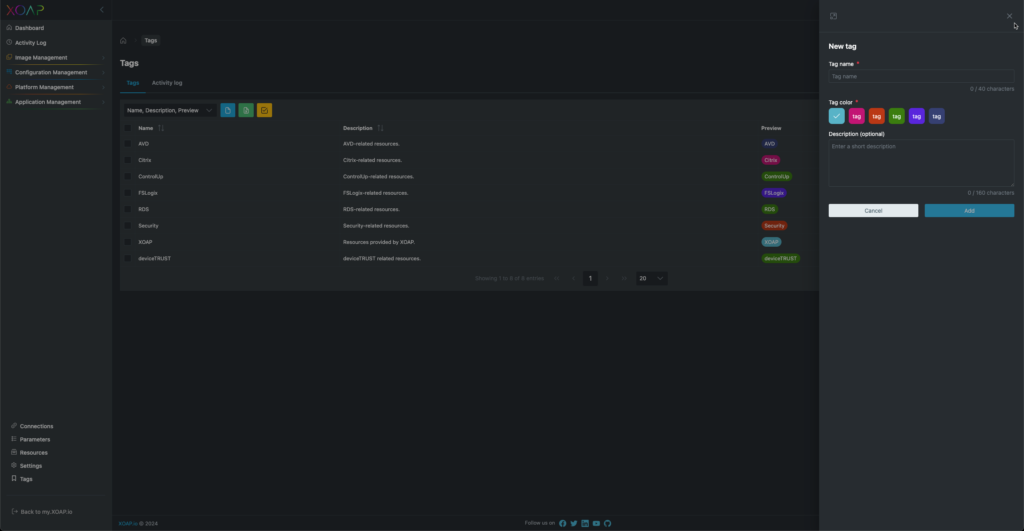
Task: Click the Dashboard icon in the sidebar
Action: 9,27
